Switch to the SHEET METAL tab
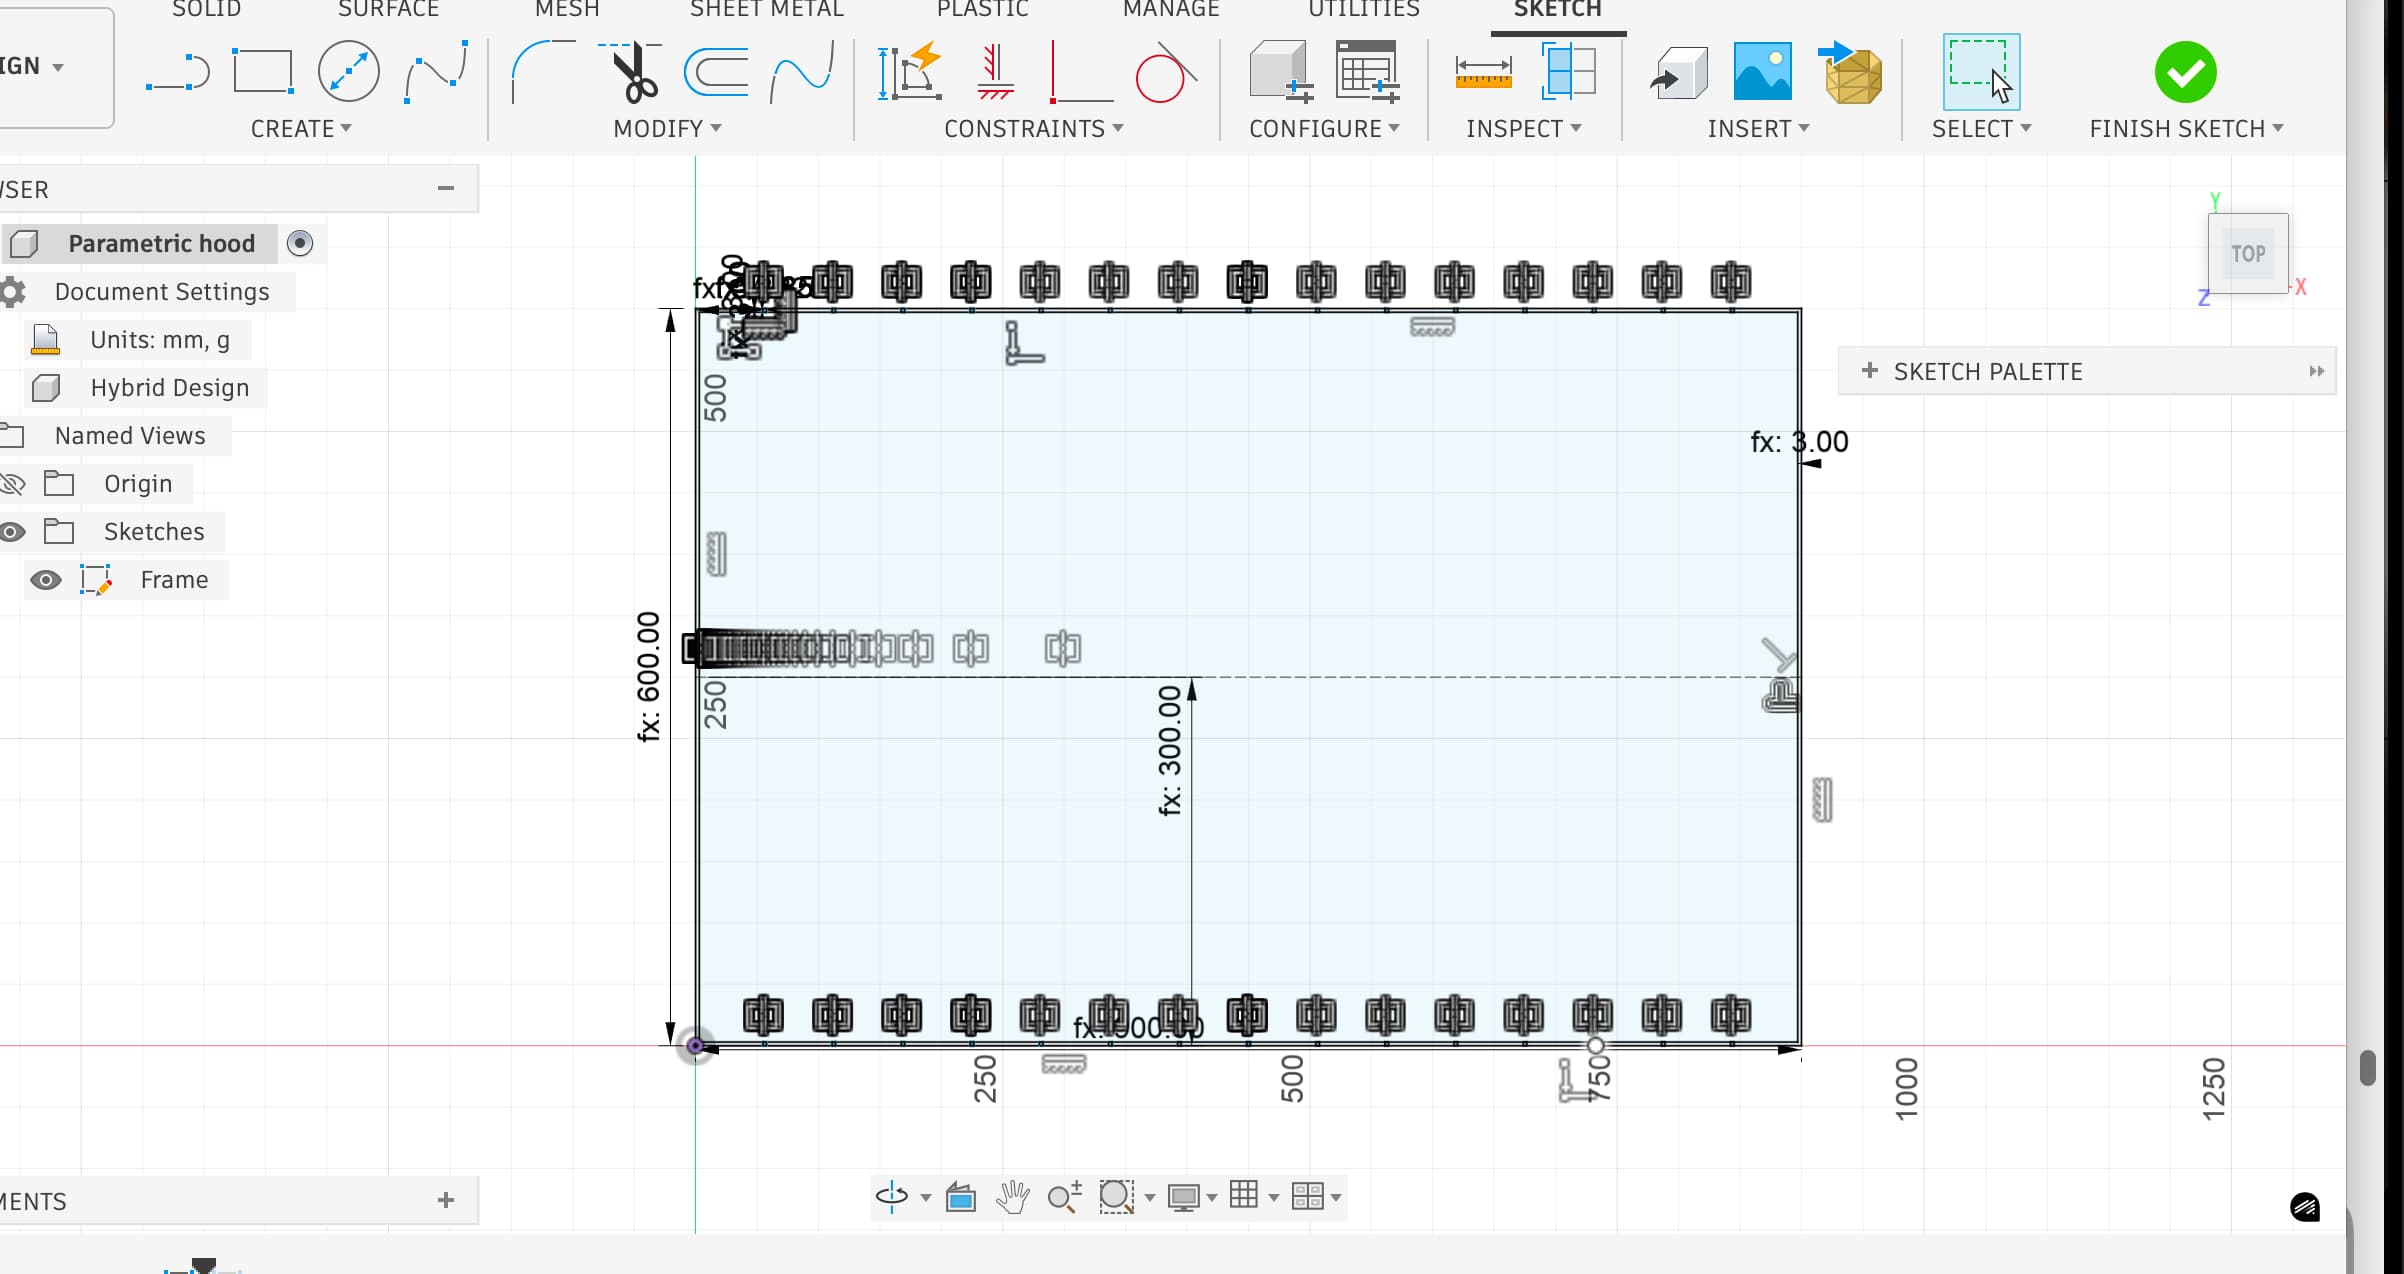2404x1274 pixels. click(766, 10)
